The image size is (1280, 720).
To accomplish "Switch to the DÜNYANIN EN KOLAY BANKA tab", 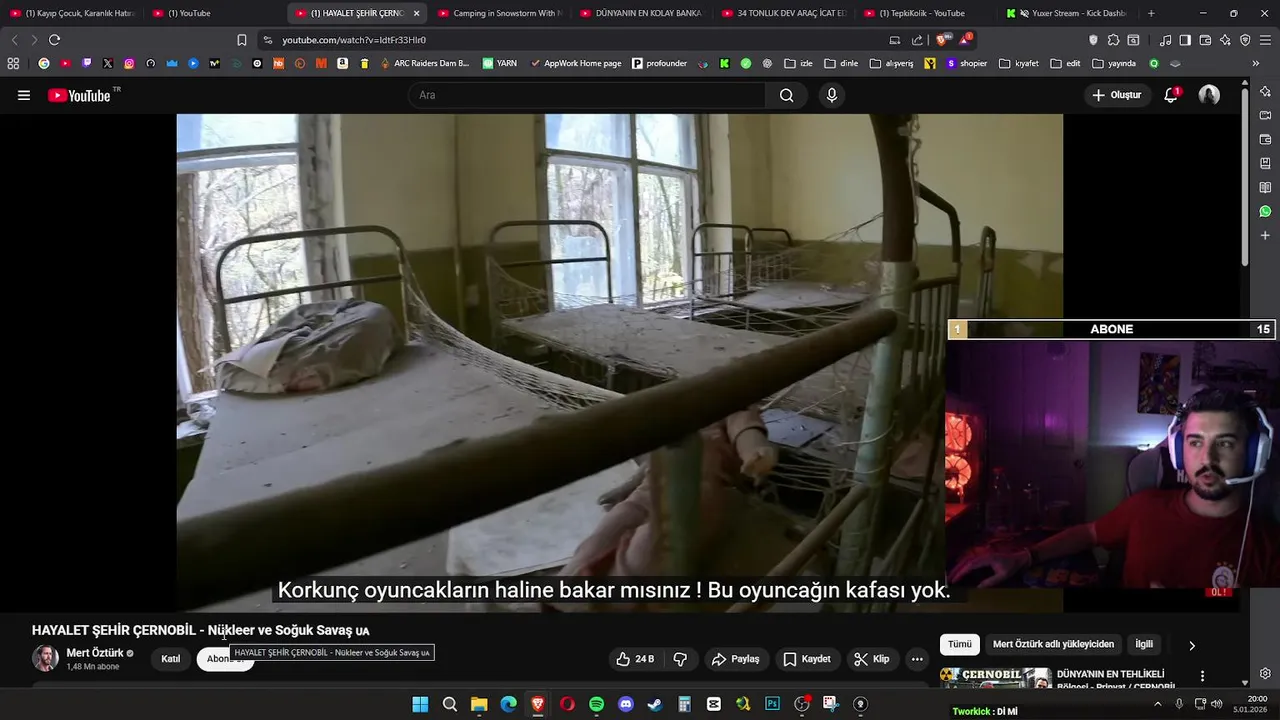I will pyautogui.click(x=642, y=13).
